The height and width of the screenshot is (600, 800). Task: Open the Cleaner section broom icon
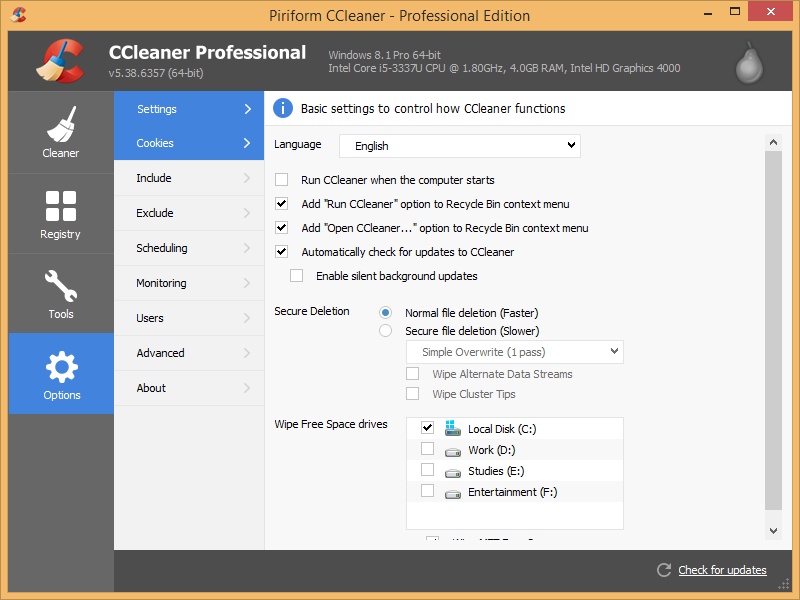(61, 124)
